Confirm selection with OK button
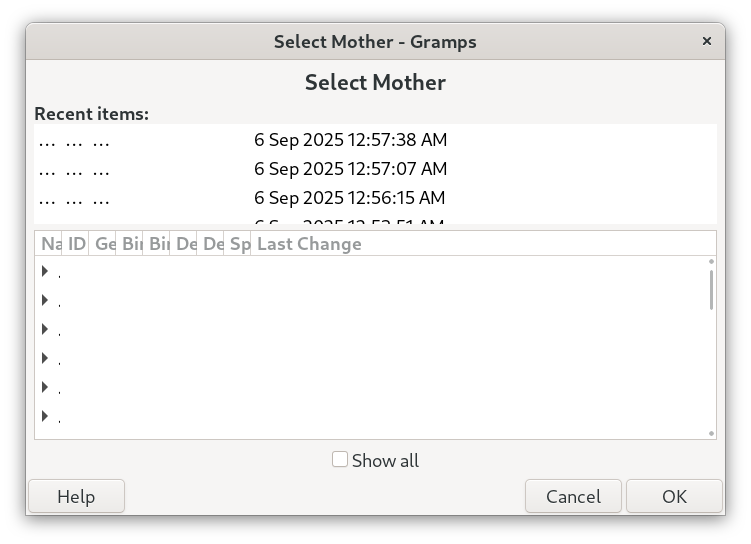Screen dimensions: 751x544 674,496
